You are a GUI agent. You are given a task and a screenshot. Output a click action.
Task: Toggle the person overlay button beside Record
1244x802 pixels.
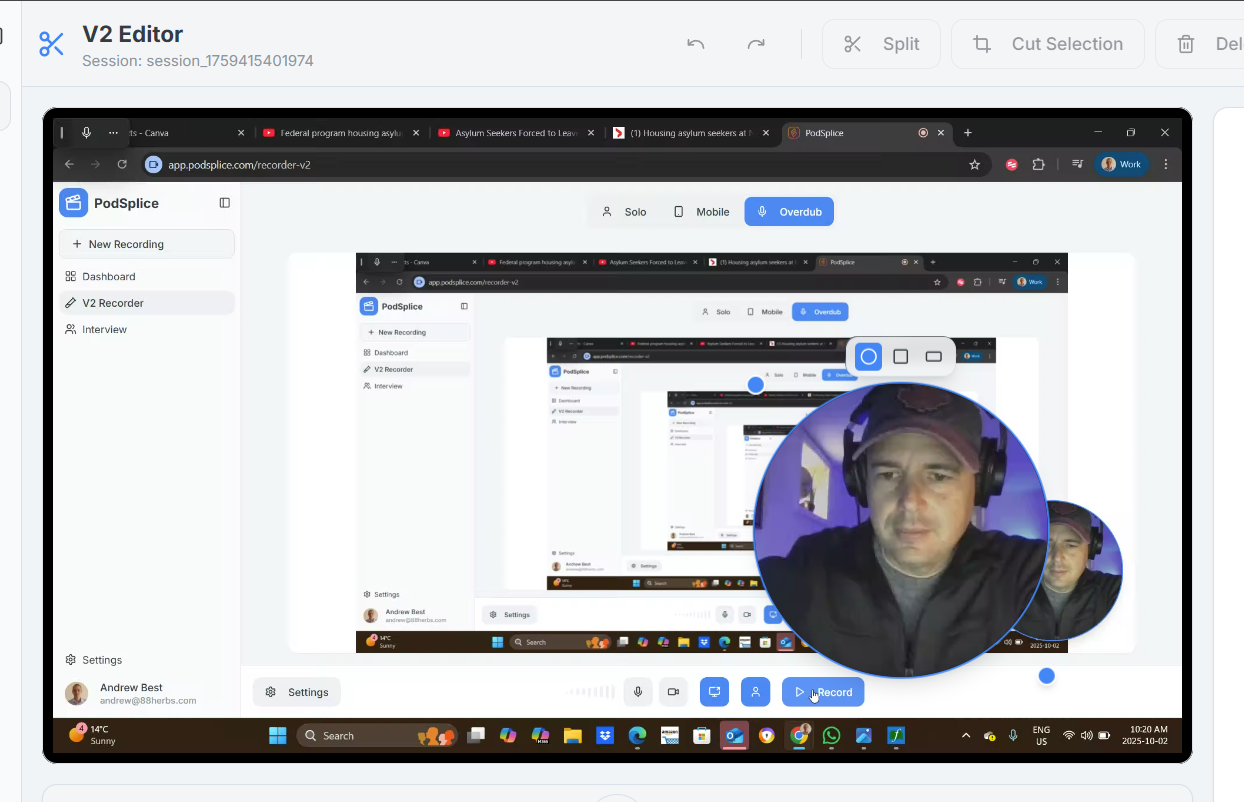[755, 691]
